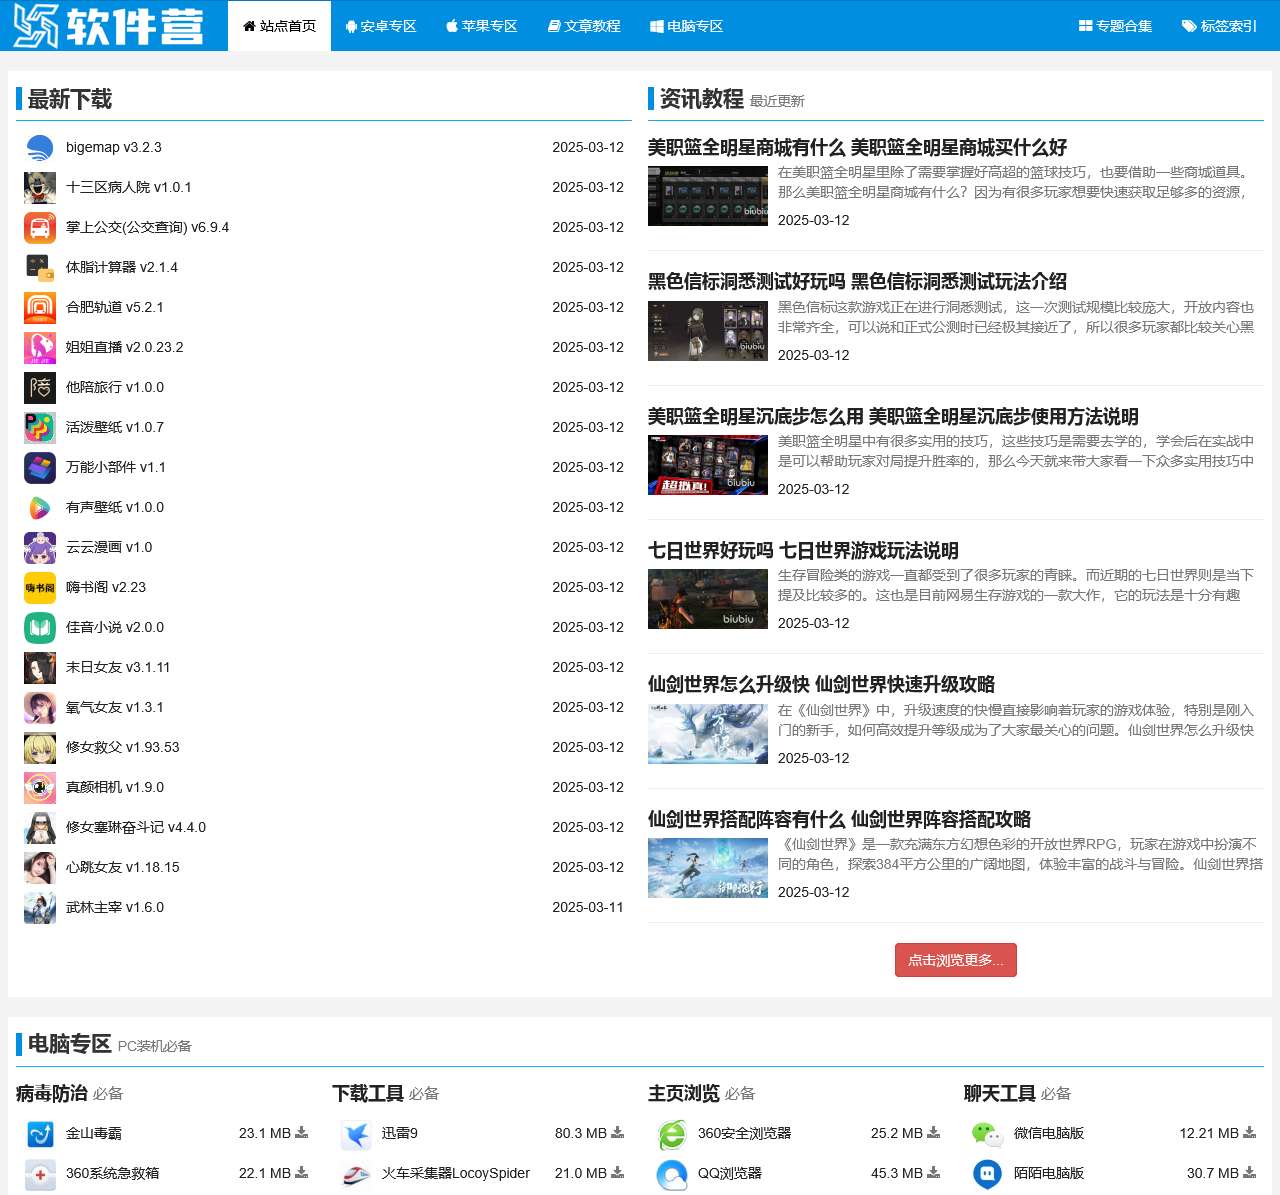The height and width of the screenshot is (1195, 1280).
Task: Open the 佳音小说 green app icon
Action: click(40, 628)
